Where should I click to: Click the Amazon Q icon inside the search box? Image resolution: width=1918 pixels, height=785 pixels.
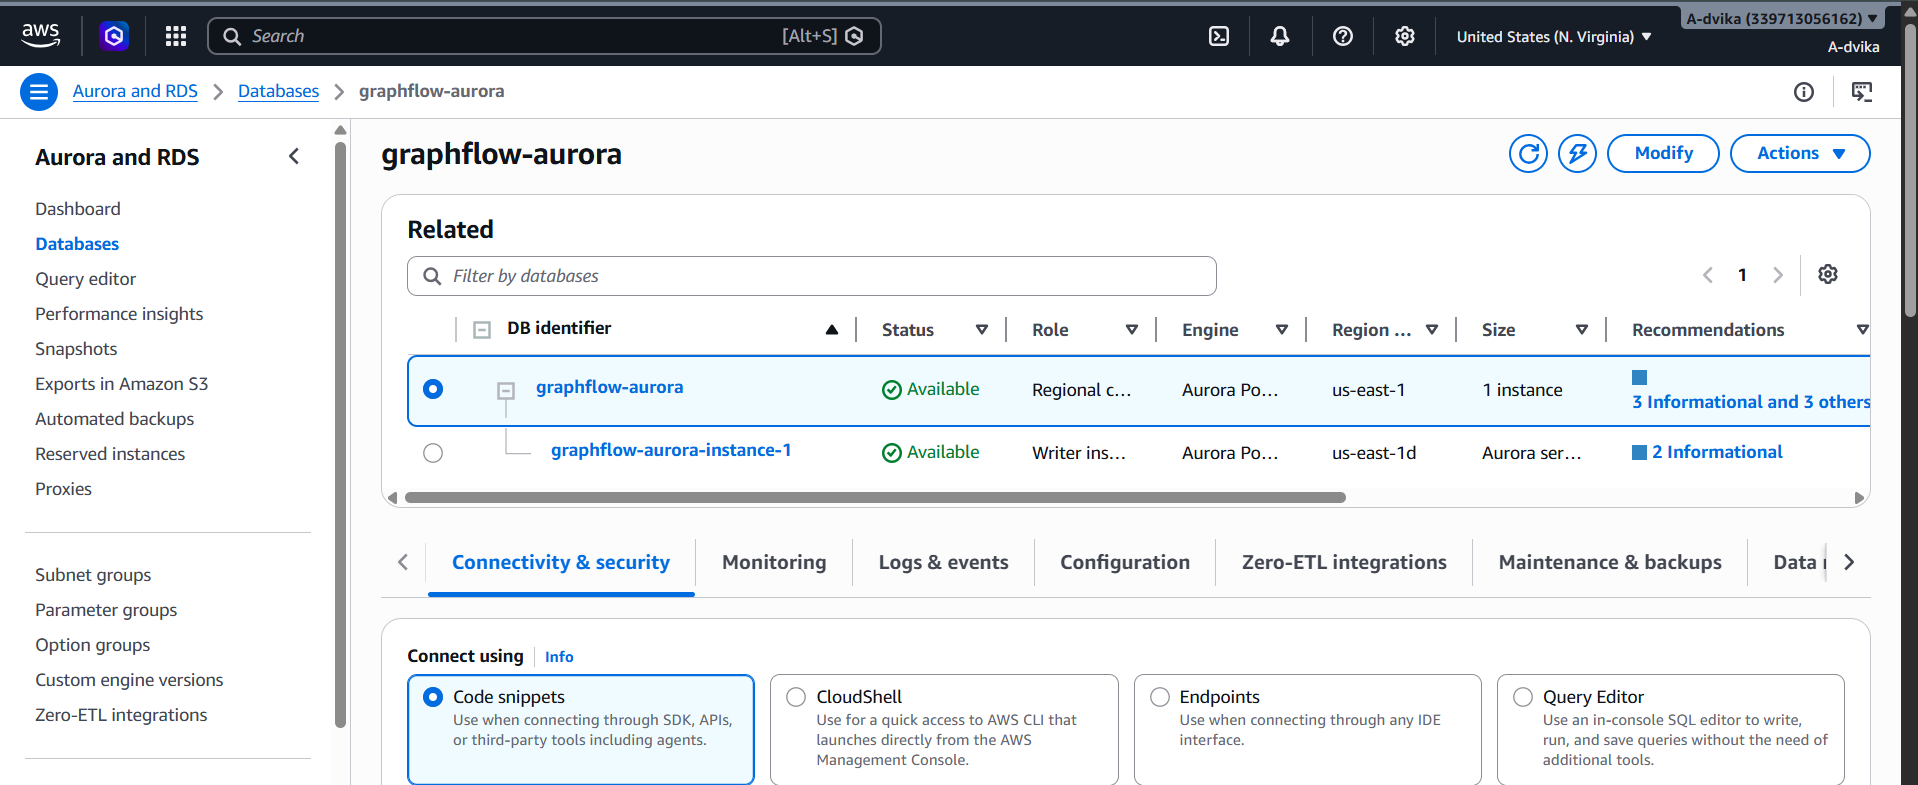tap(854, 36)
